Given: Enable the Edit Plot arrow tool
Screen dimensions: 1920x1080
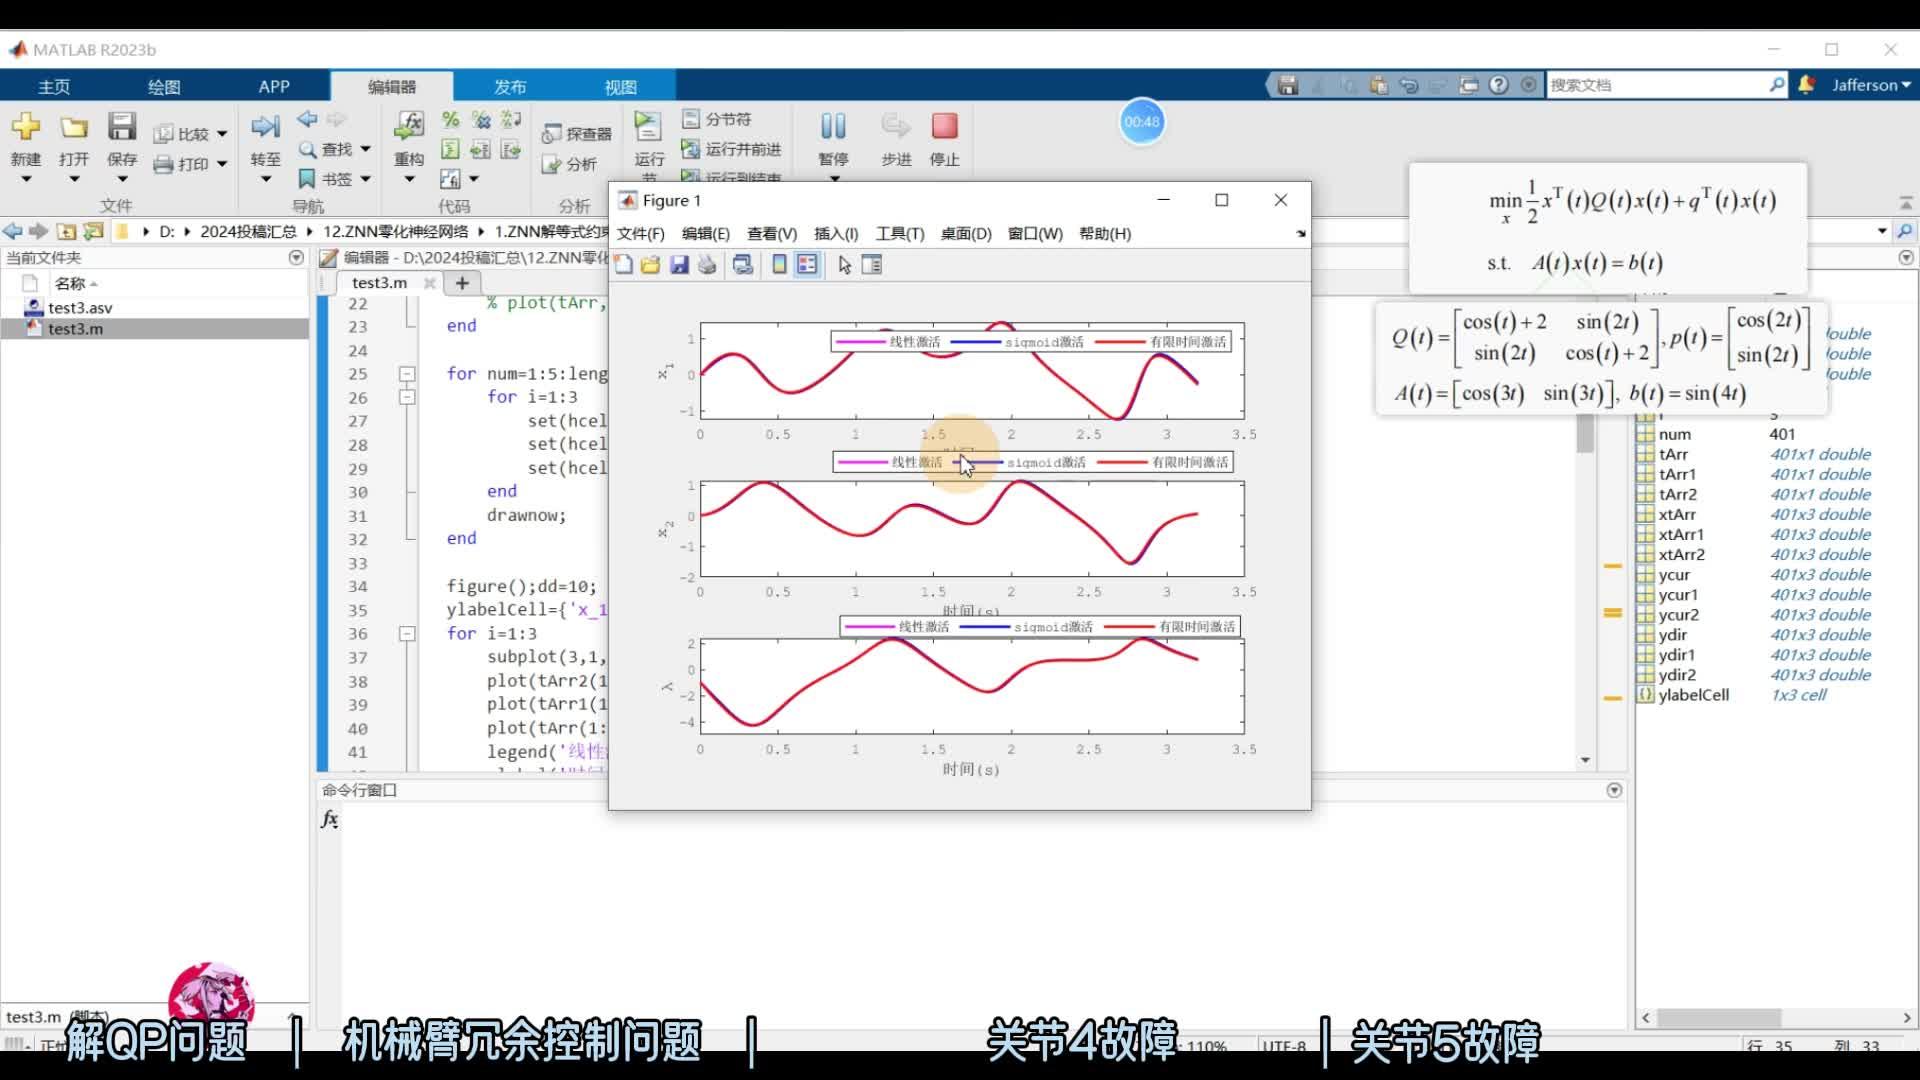Looking at the screenshot, I should 845,265.
